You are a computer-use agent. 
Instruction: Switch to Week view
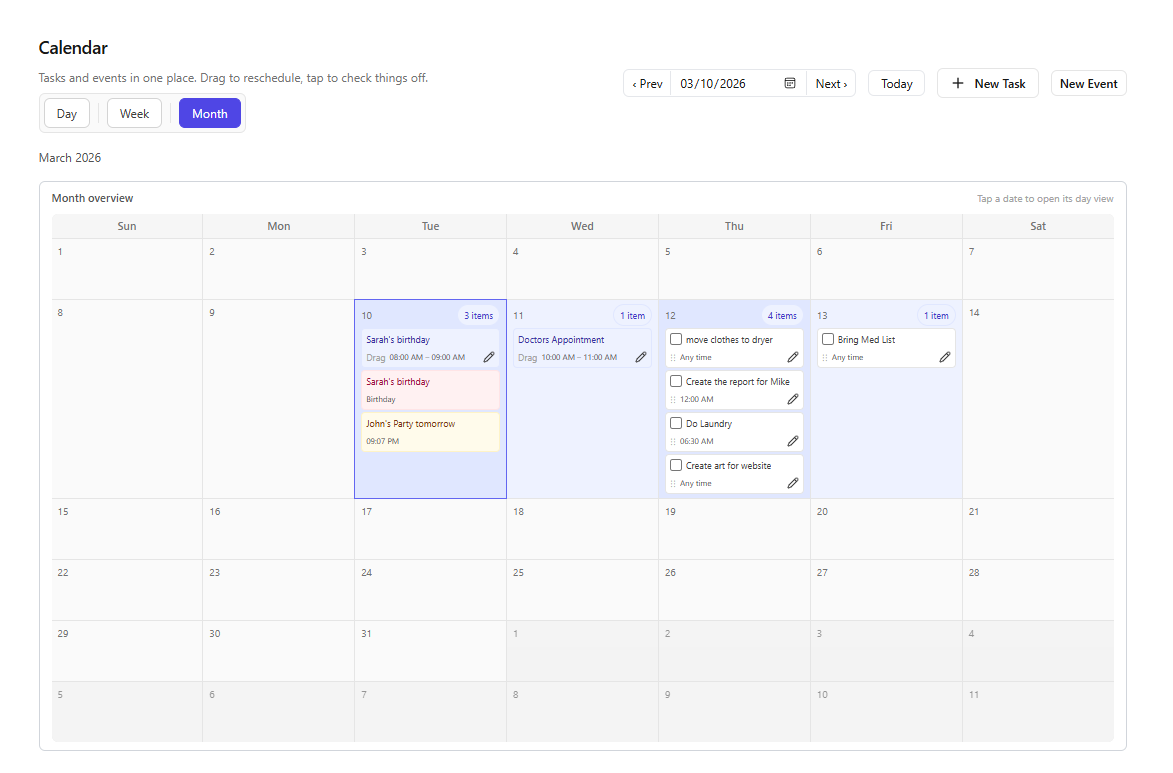[134, 113]
